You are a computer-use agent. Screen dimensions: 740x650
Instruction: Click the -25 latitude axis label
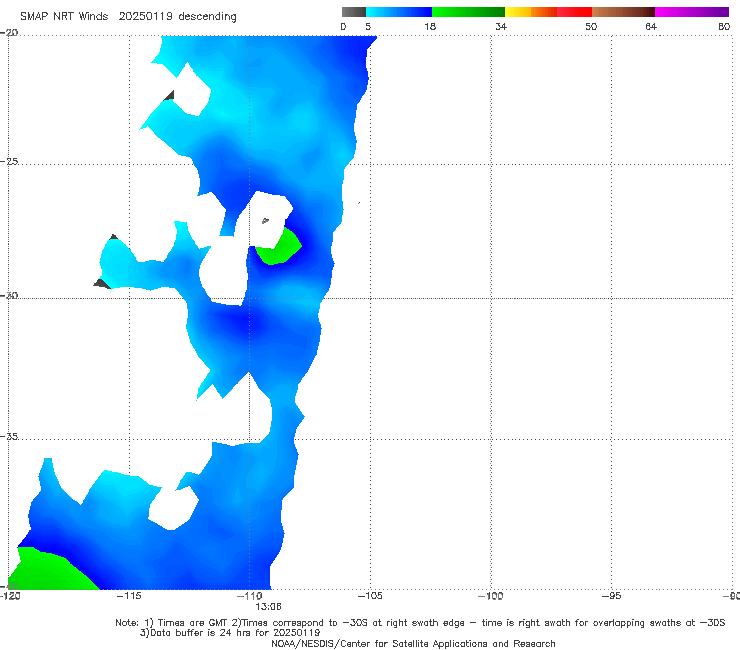coord(9,161)
